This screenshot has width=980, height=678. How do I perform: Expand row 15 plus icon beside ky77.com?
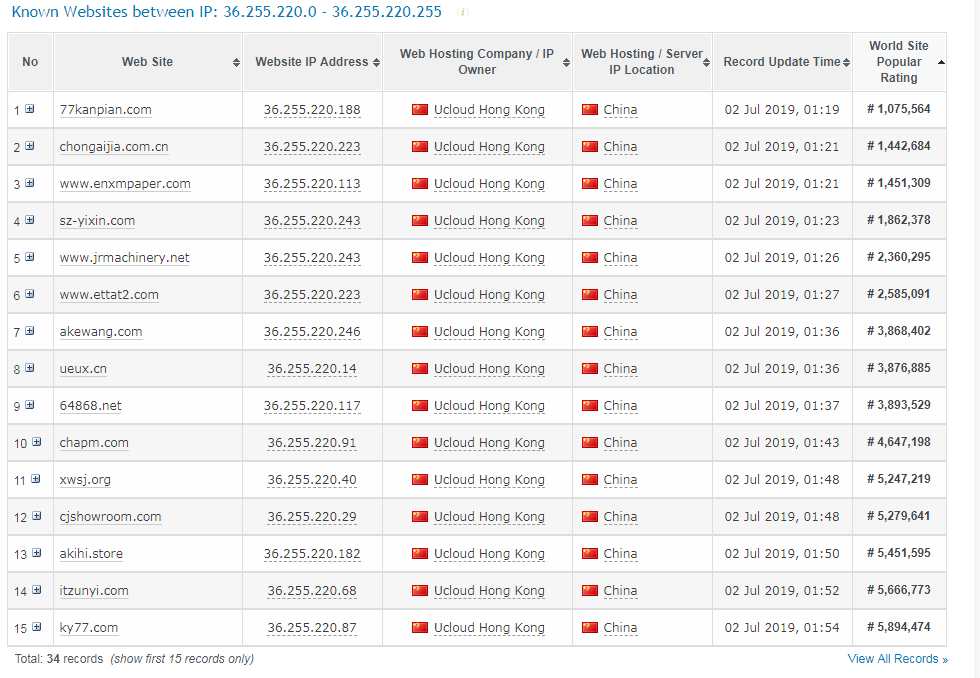(36, 627)
